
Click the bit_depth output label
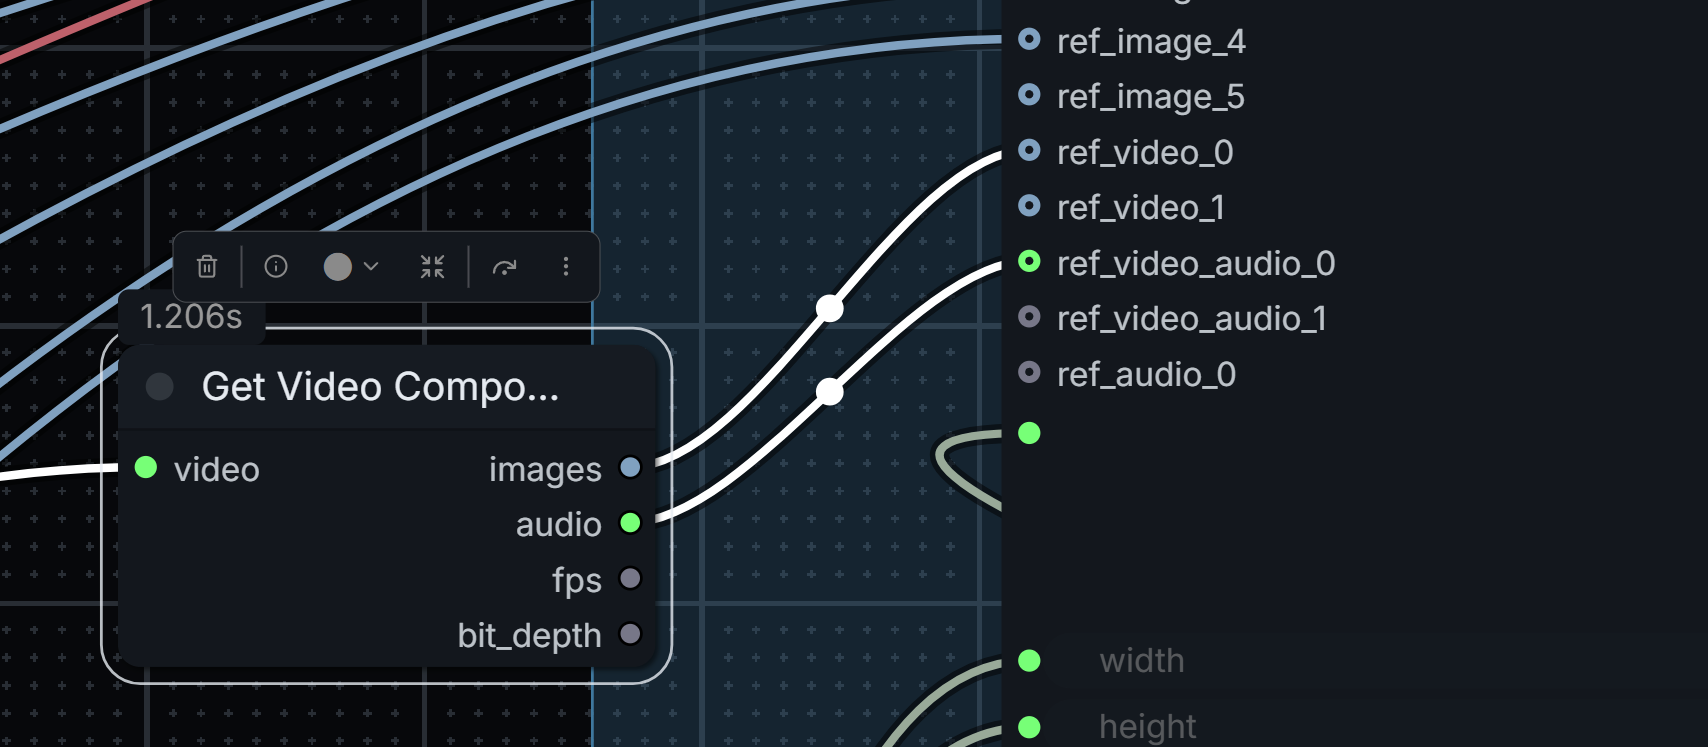click(530, 636)
